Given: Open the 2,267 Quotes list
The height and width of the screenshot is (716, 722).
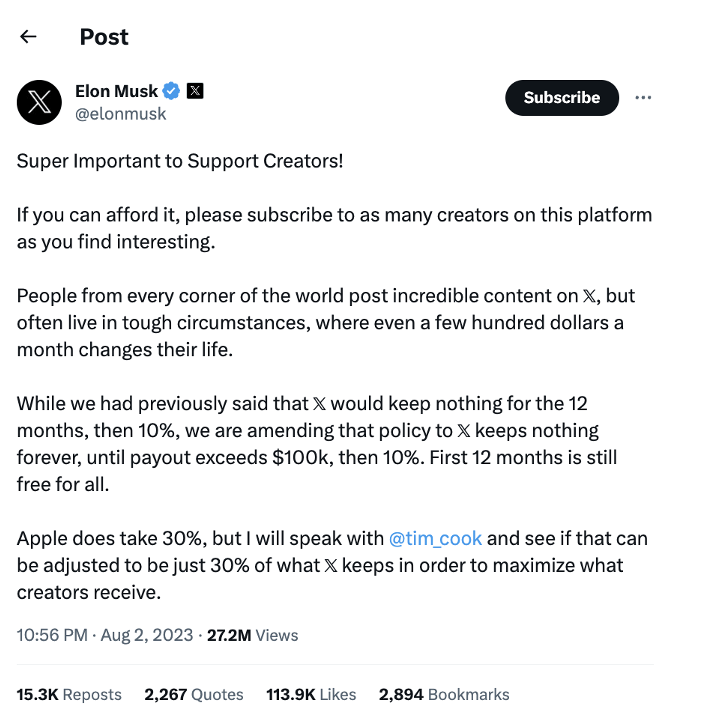Looking at the screenshot, I should (194, 694).
